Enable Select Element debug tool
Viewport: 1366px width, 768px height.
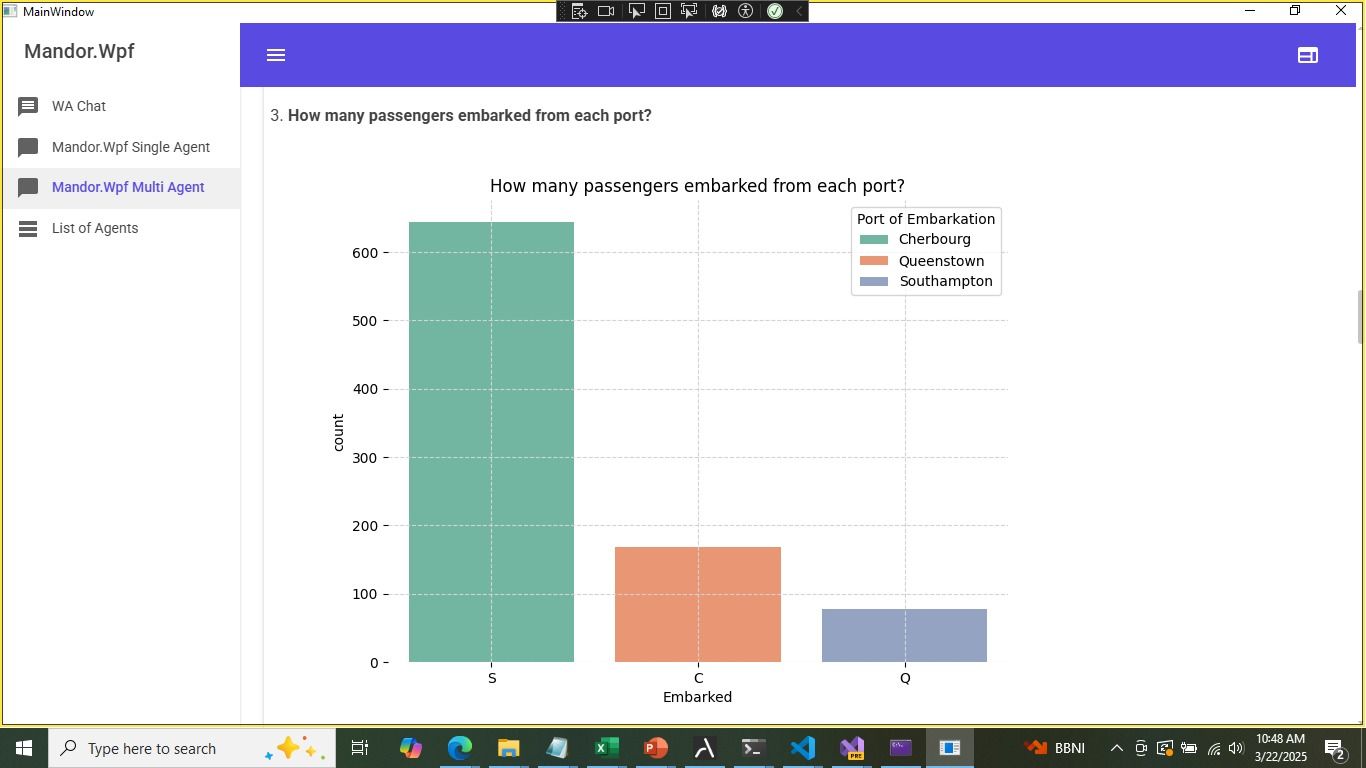point(636,11)
